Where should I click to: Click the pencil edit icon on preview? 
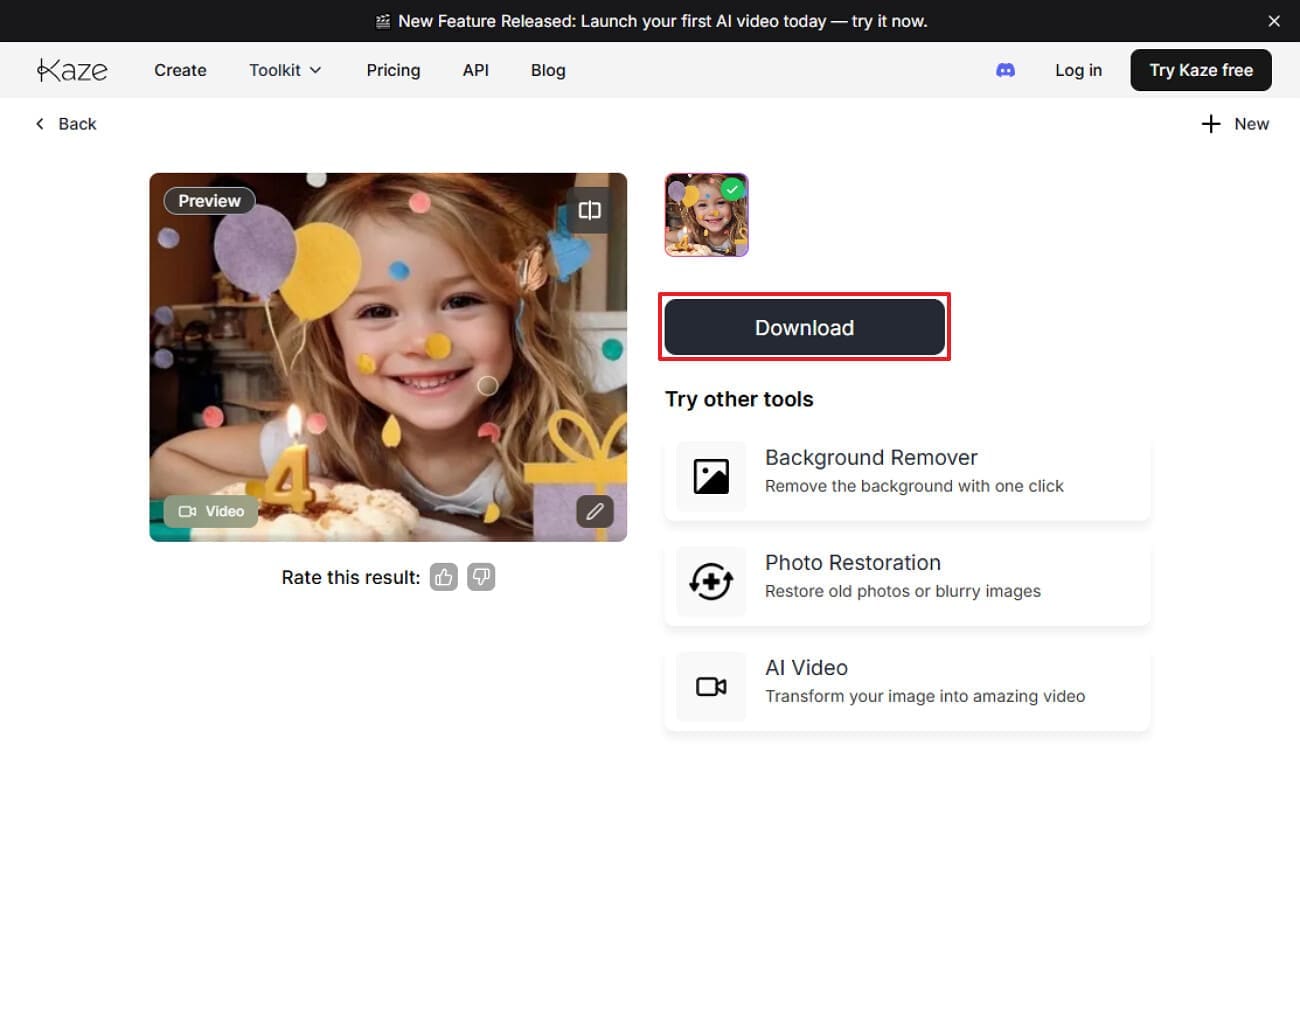[x=595, y=511]
